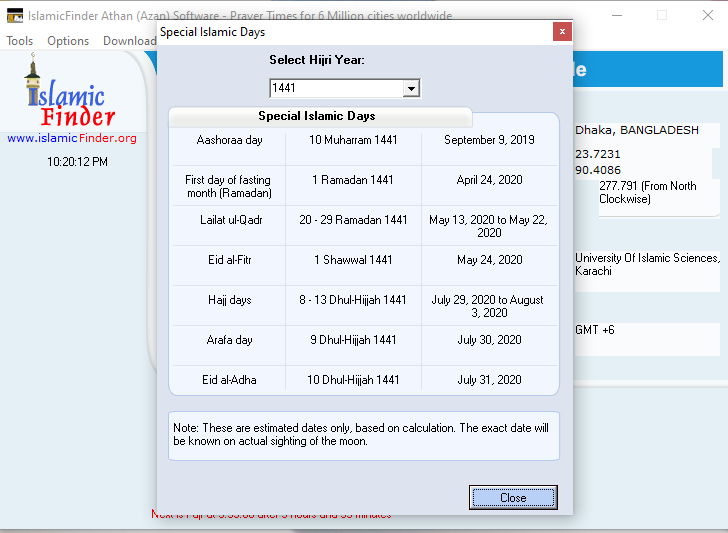Image resolution: width=728 pixels, height=533 pixels.
Task: Click the Lailat ul-Qadr label
Action: point(231,220)
